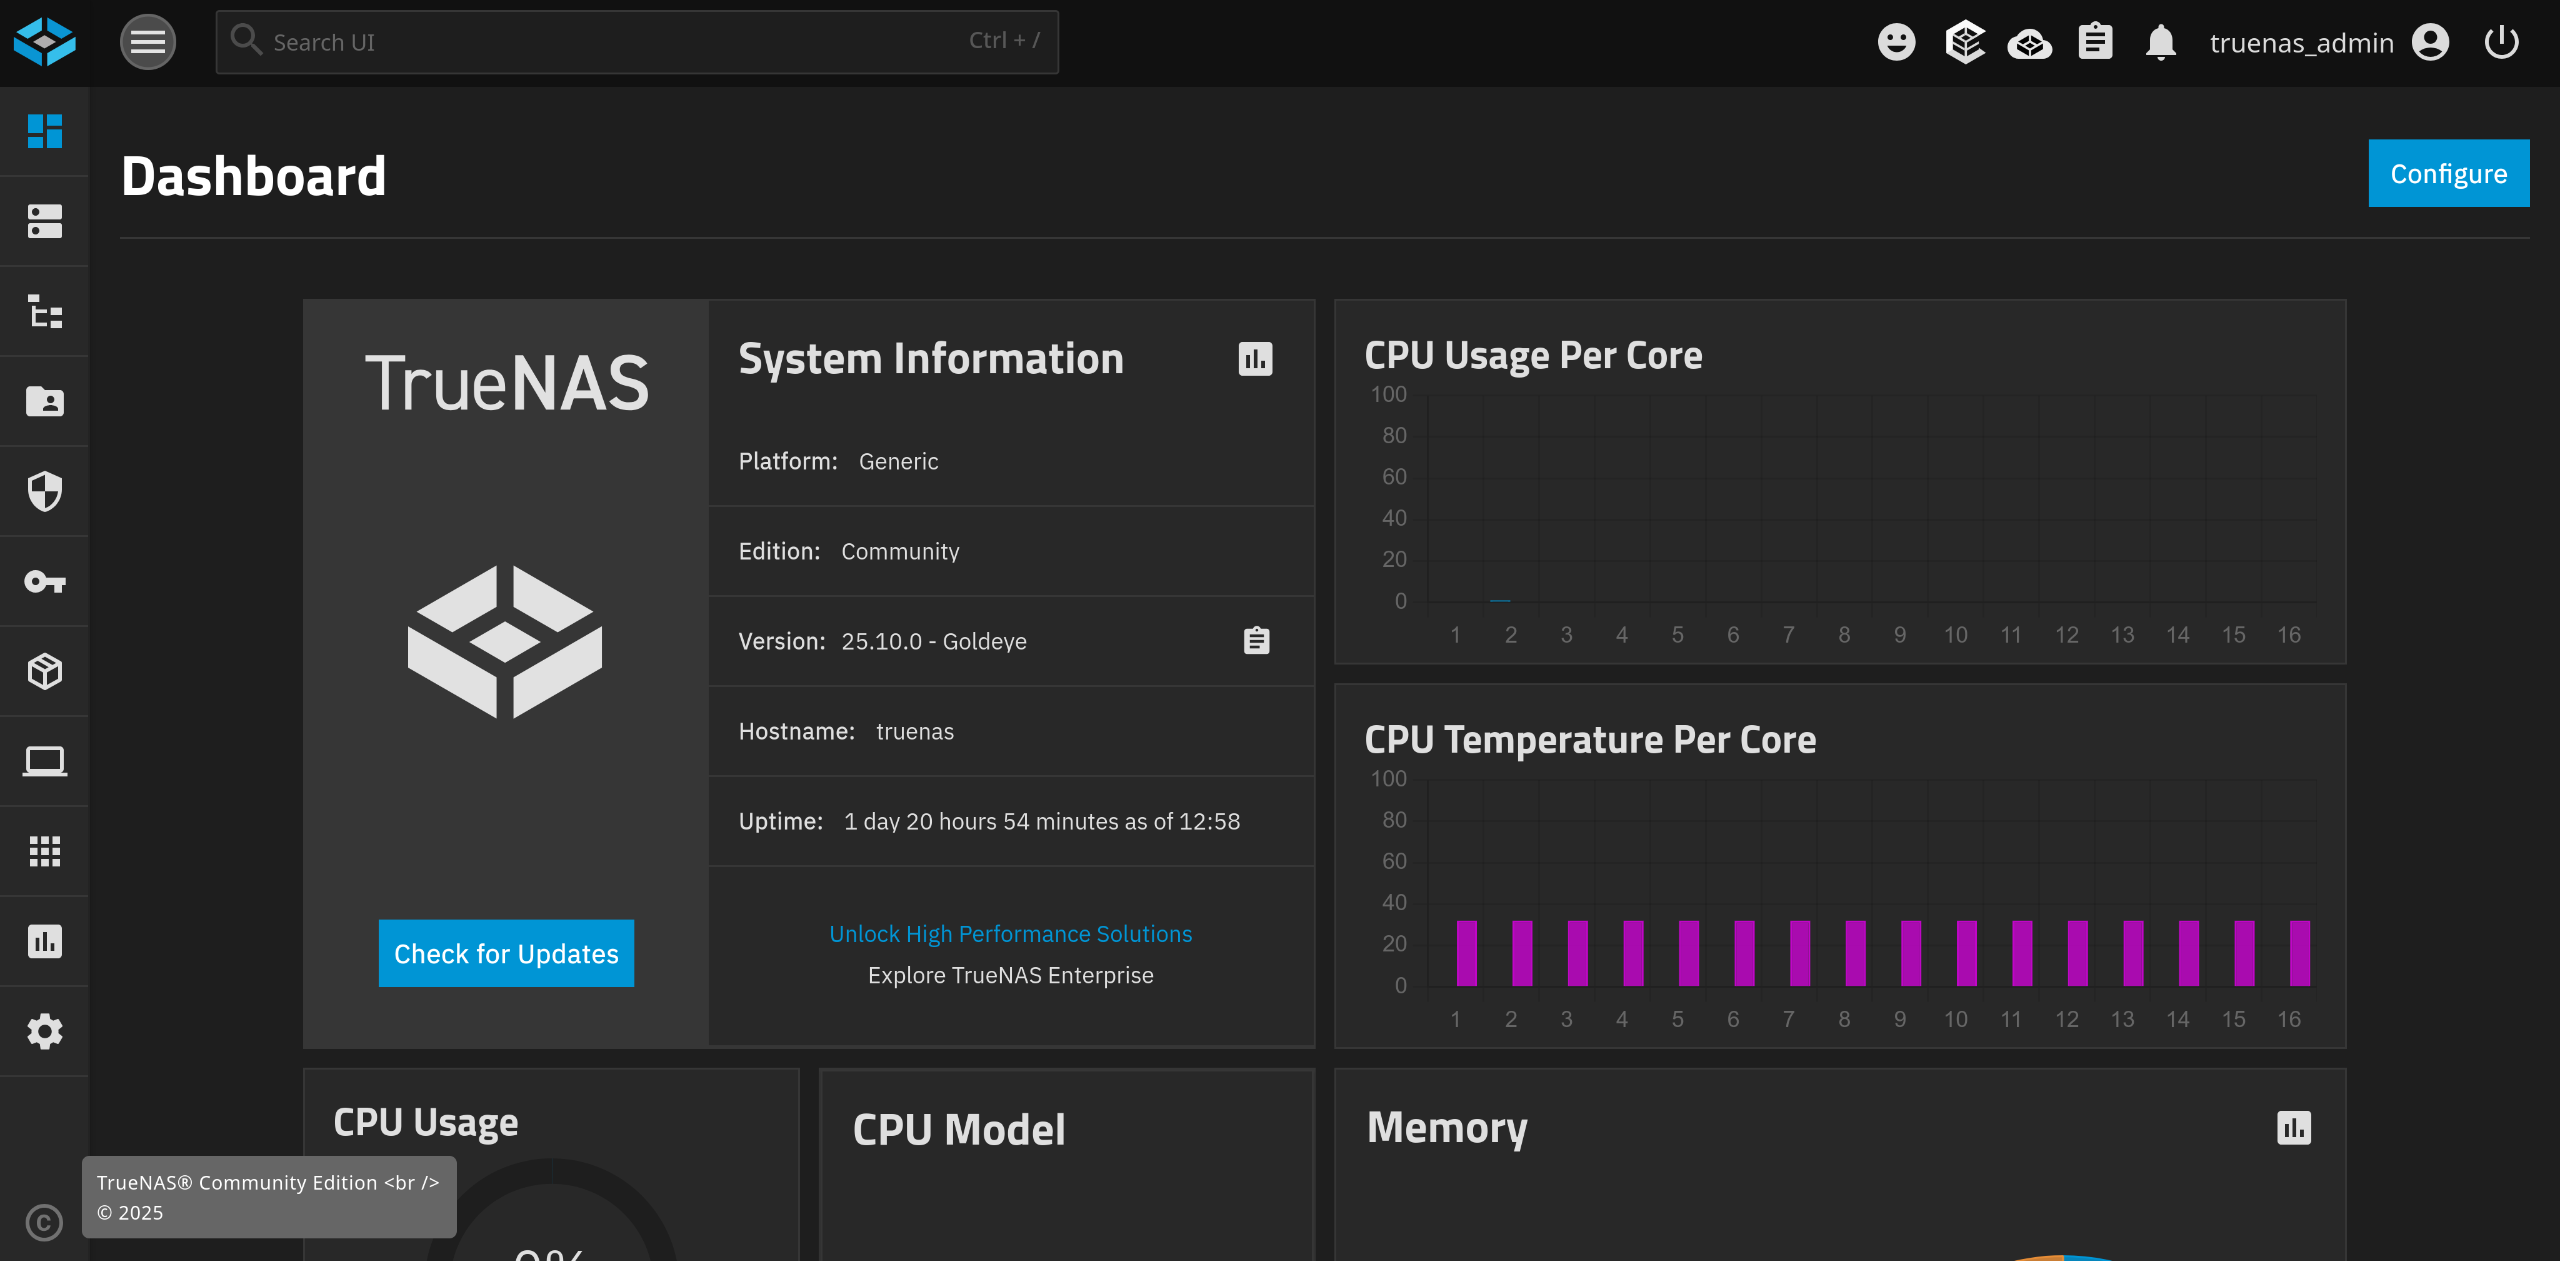
Task: Click the Send Feedback smiley icon
Action: click(x=1896, y=42)
